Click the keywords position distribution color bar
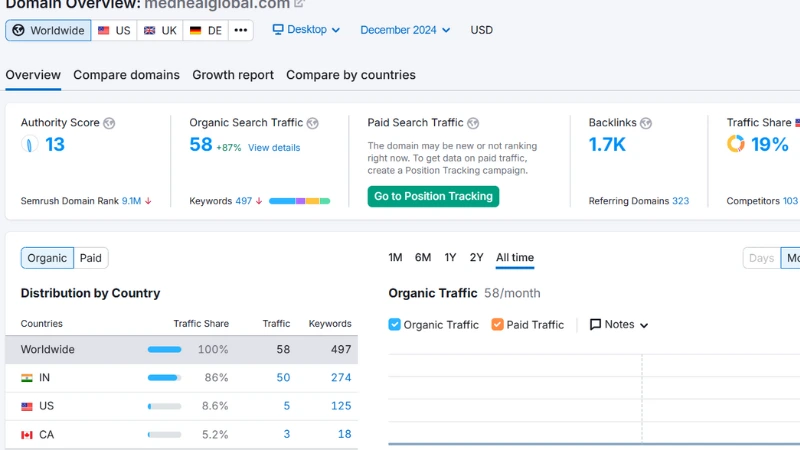Screen dimensions: 800x450 point(299,201)
